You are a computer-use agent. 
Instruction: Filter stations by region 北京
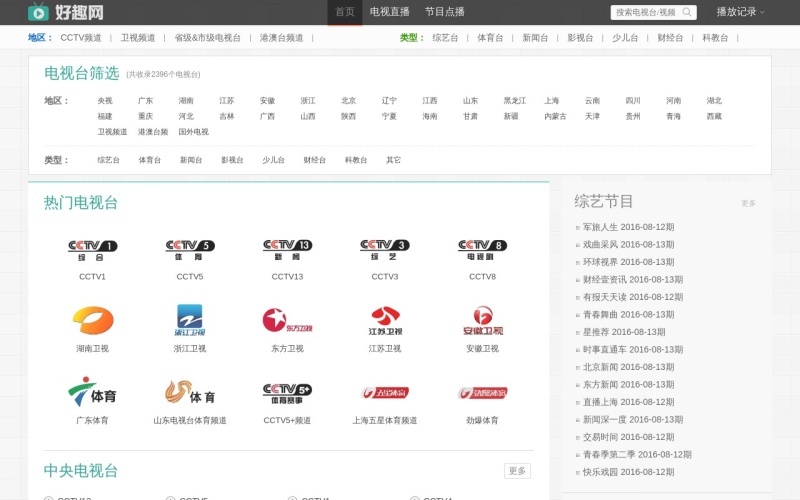coord(348,101)
